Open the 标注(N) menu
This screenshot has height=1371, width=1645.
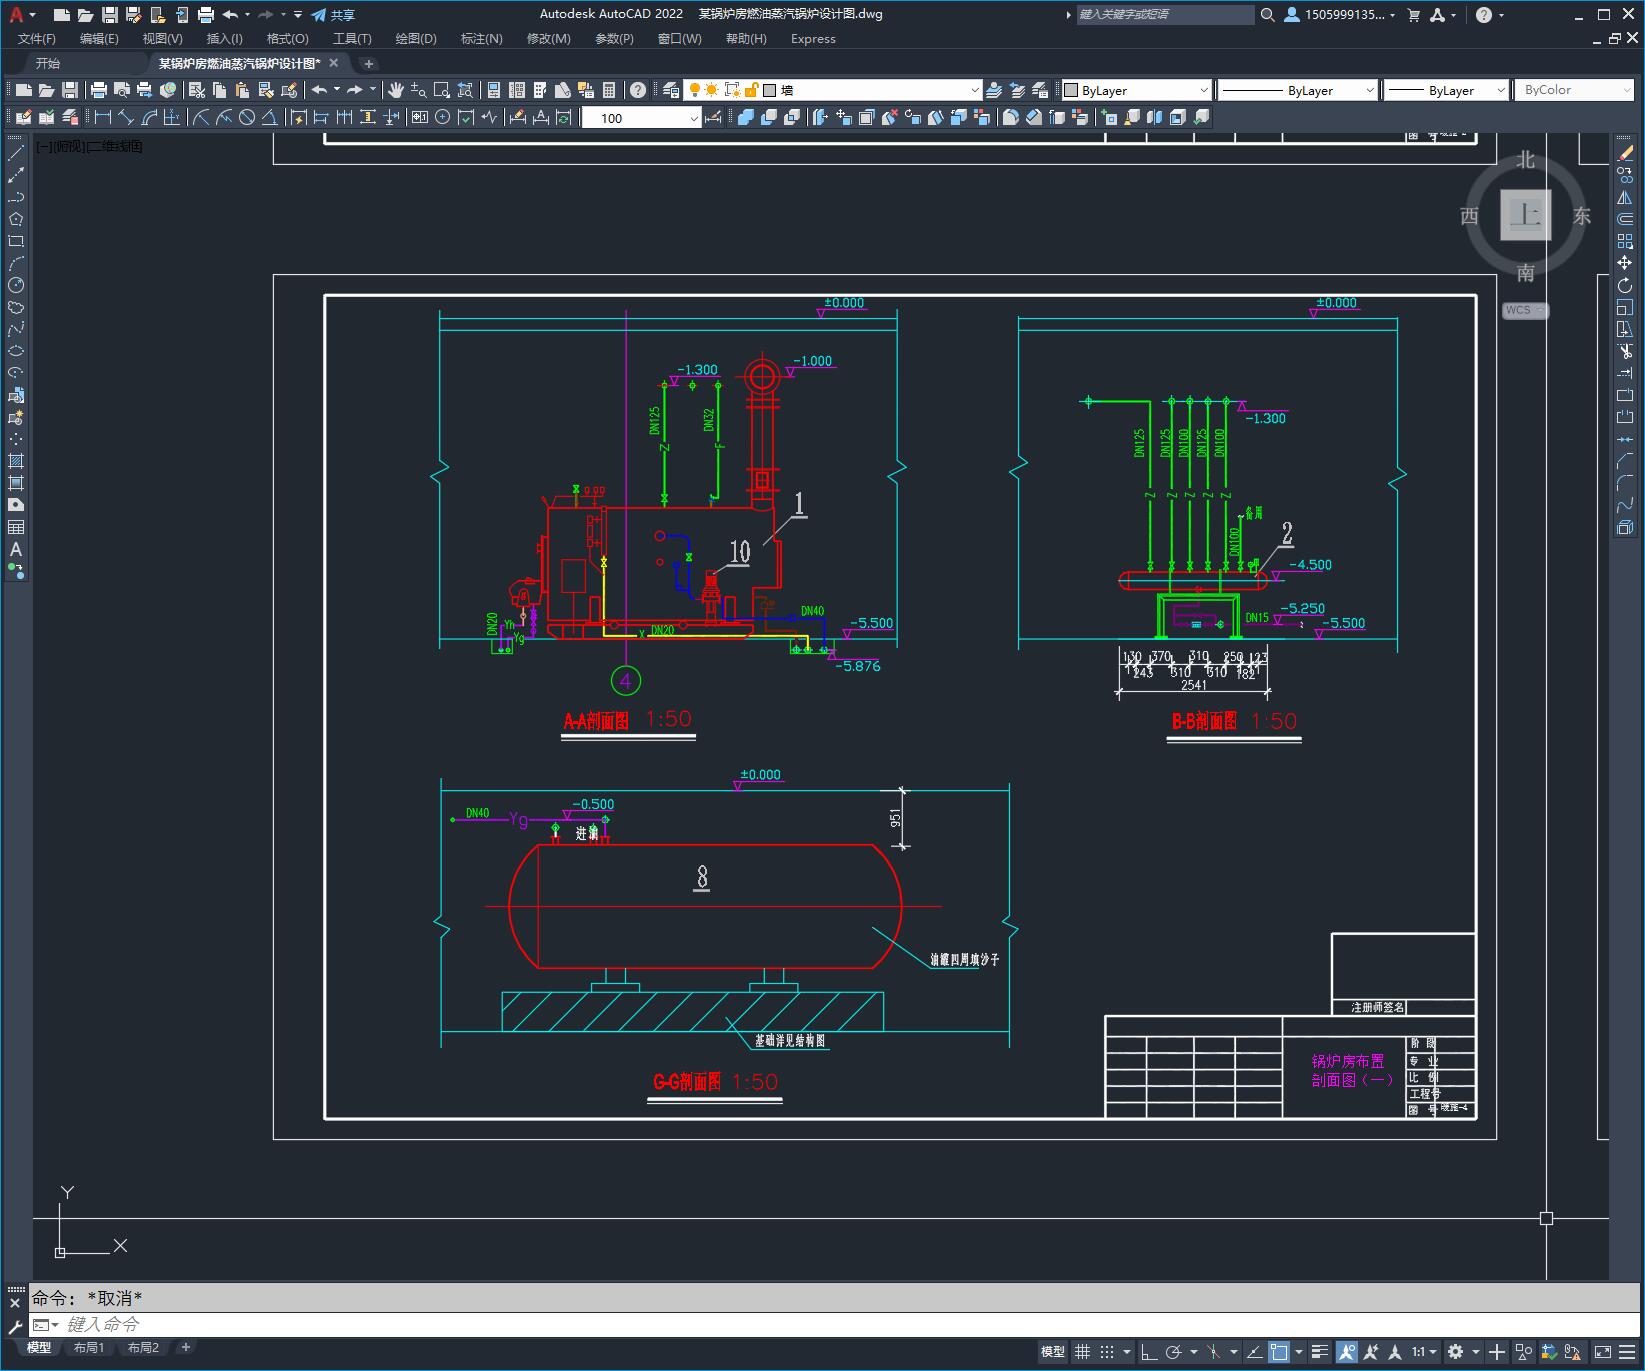[x=481, y=39]
